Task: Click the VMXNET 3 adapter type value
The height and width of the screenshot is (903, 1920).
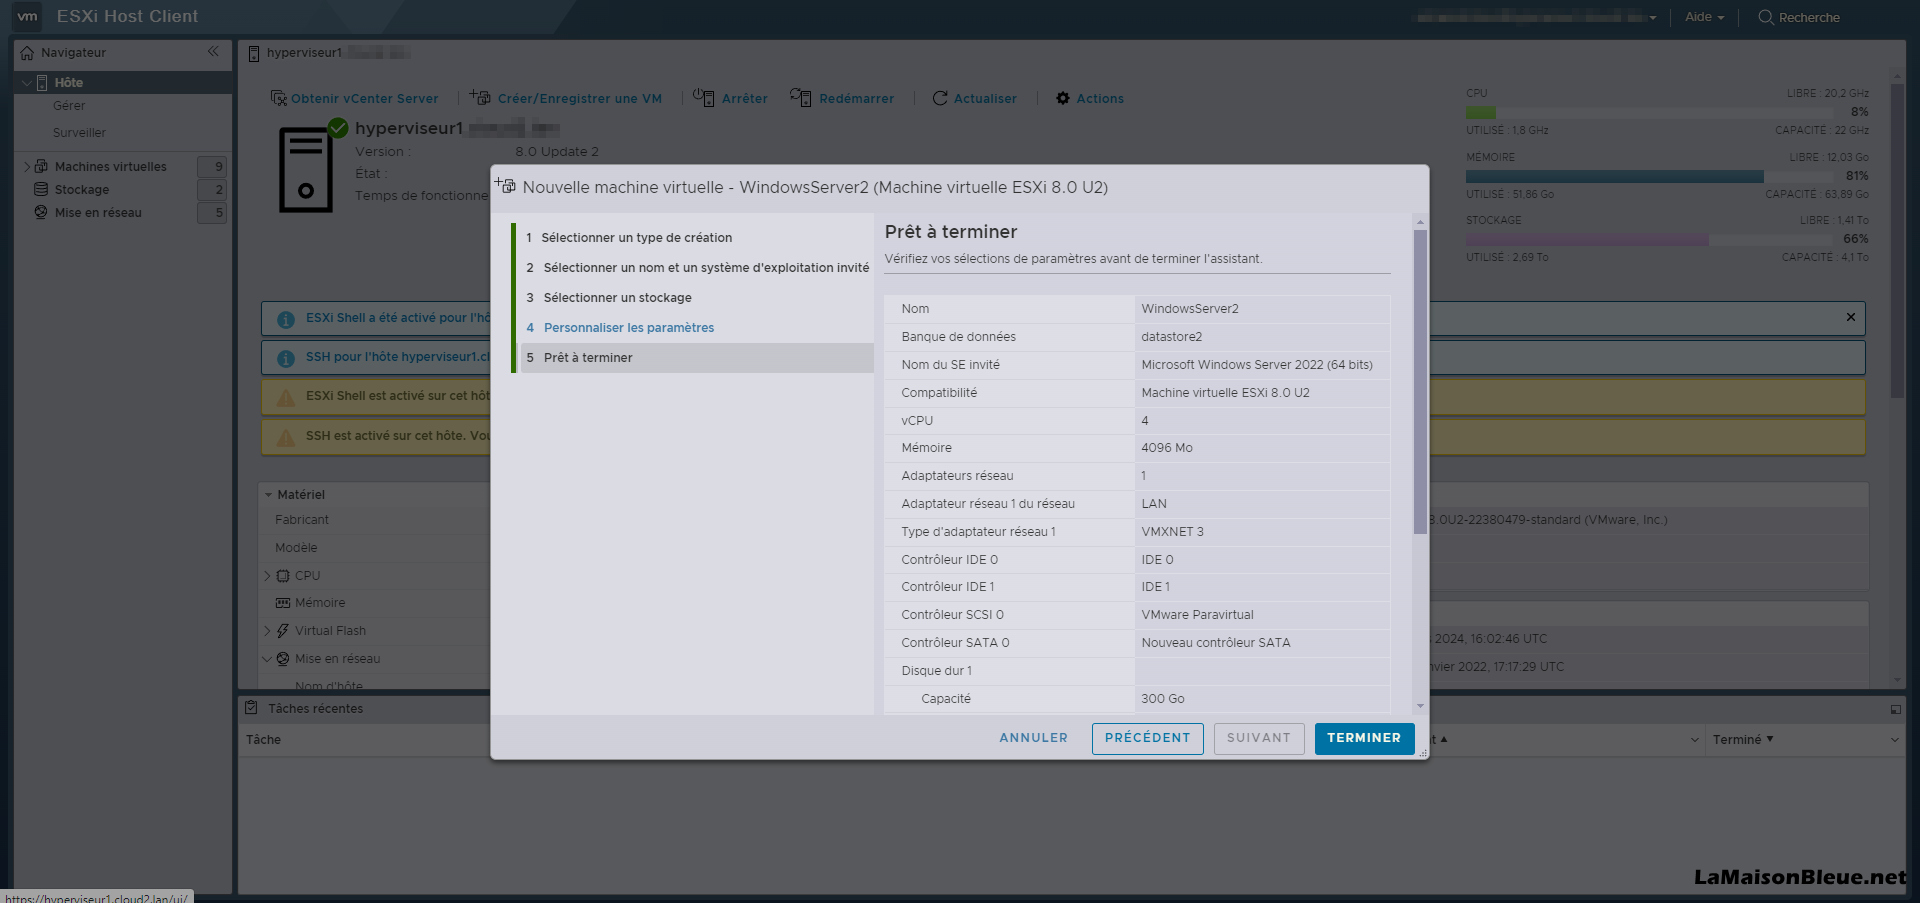Action: [1173, 532]
